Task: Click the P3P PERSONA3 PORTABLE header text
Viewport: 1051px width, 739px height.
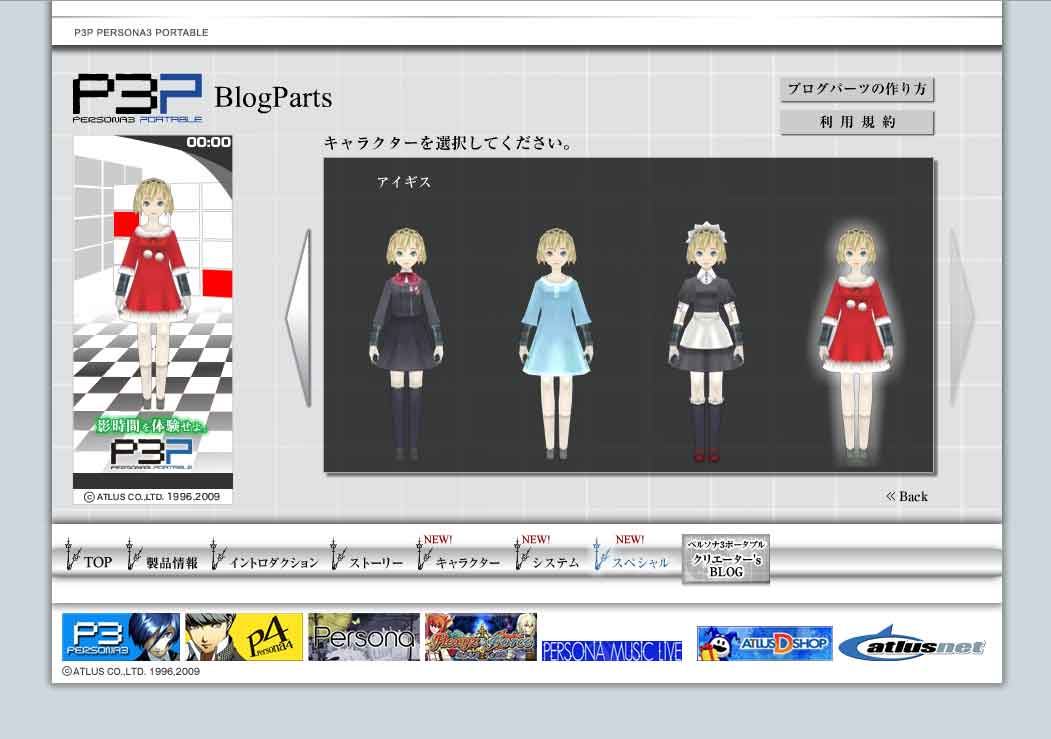Action: coord(141,32)
